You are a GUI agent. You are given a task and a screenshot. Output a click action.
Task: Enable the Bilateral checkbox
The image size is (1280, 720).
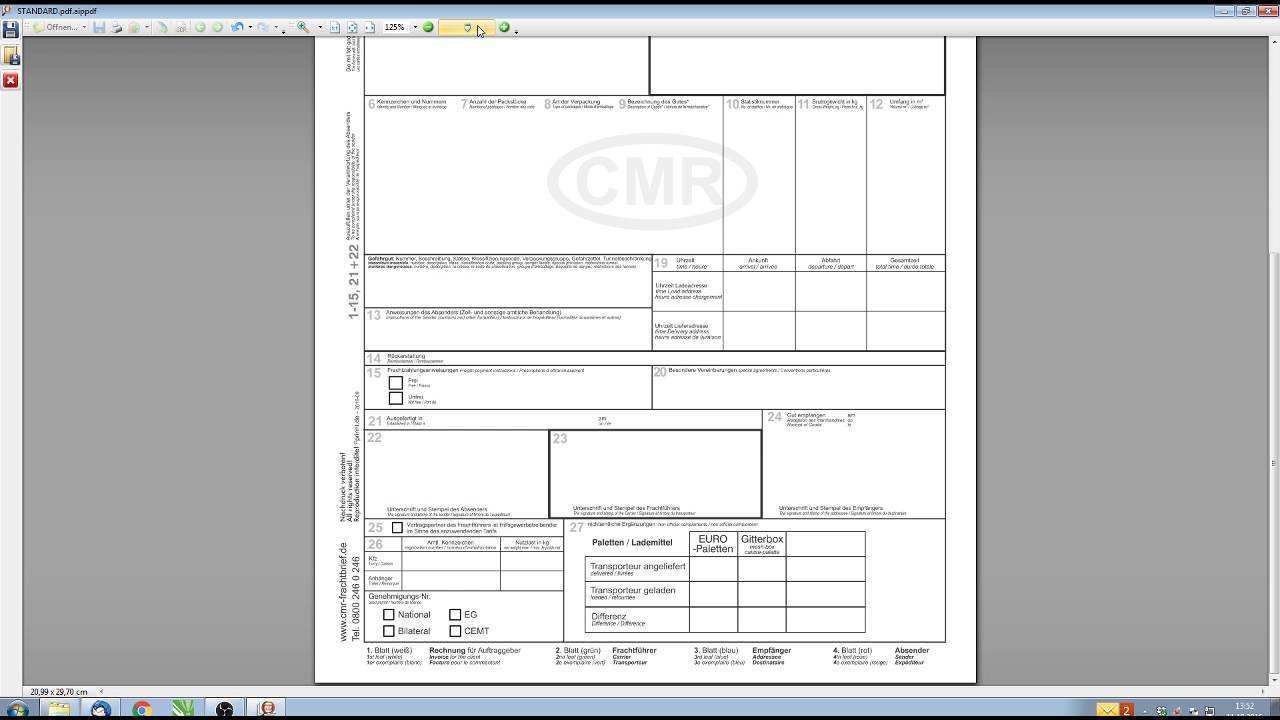pyautogui.click(x=389, y=631)
